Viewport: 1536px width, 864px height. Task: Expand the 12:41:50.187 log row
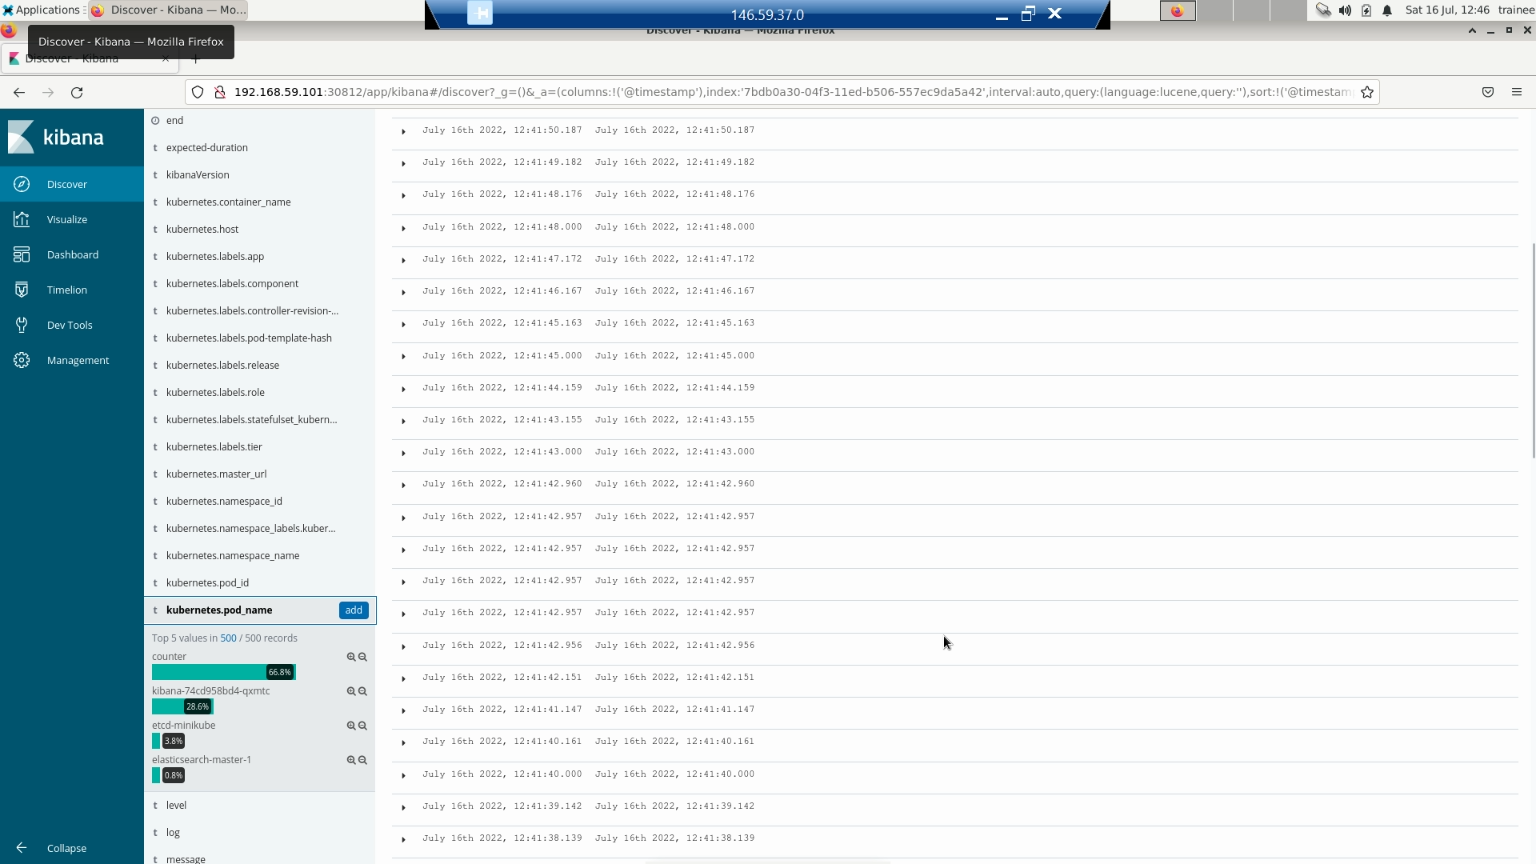tap(404, 131)
